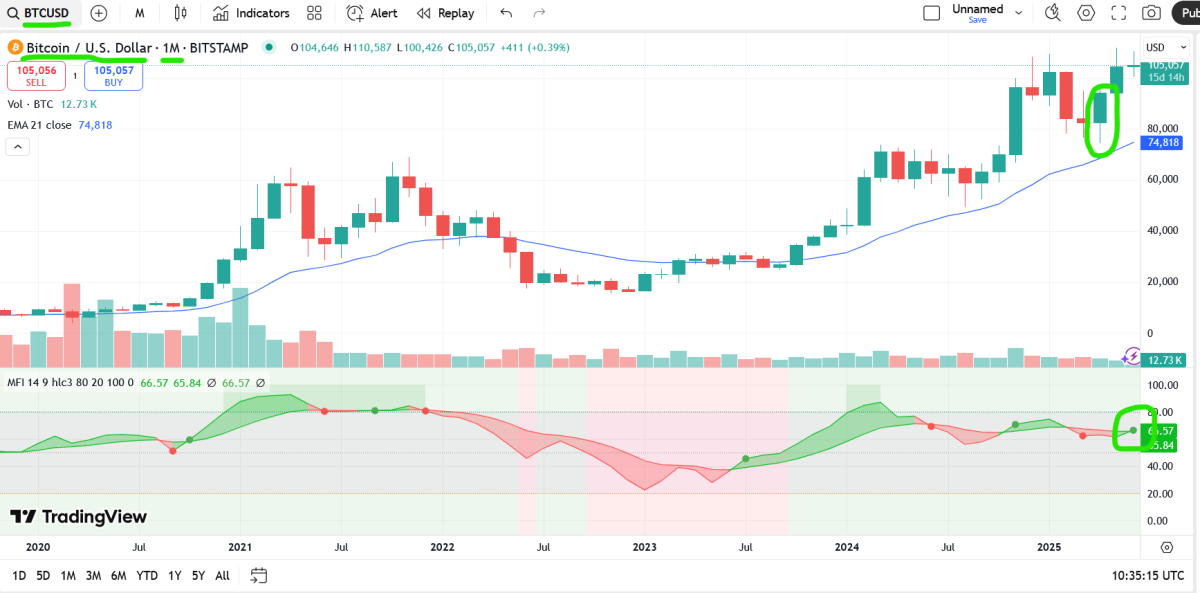The width and height of the screenshot is (1200, 593).
Task: Click the 74,818 EMA price label
Action: [1165, 143]
